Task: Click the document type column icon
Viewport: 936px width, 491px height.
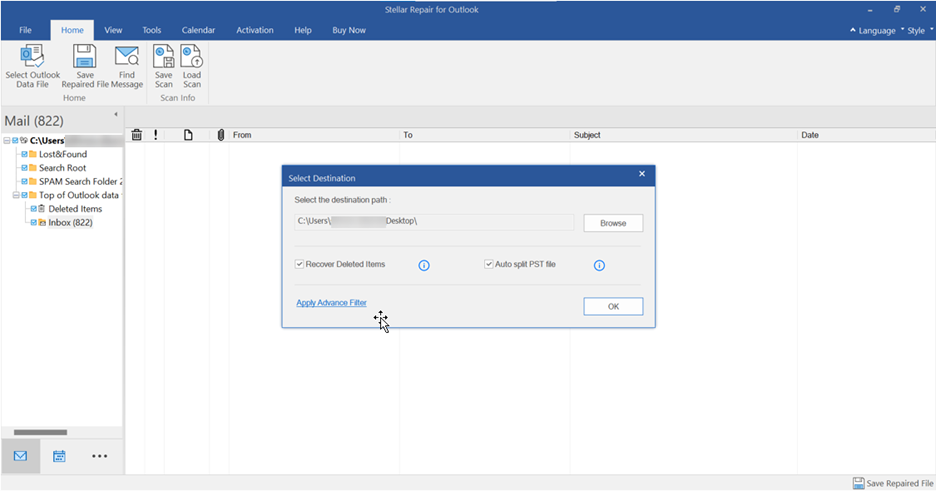Action: 188,135
